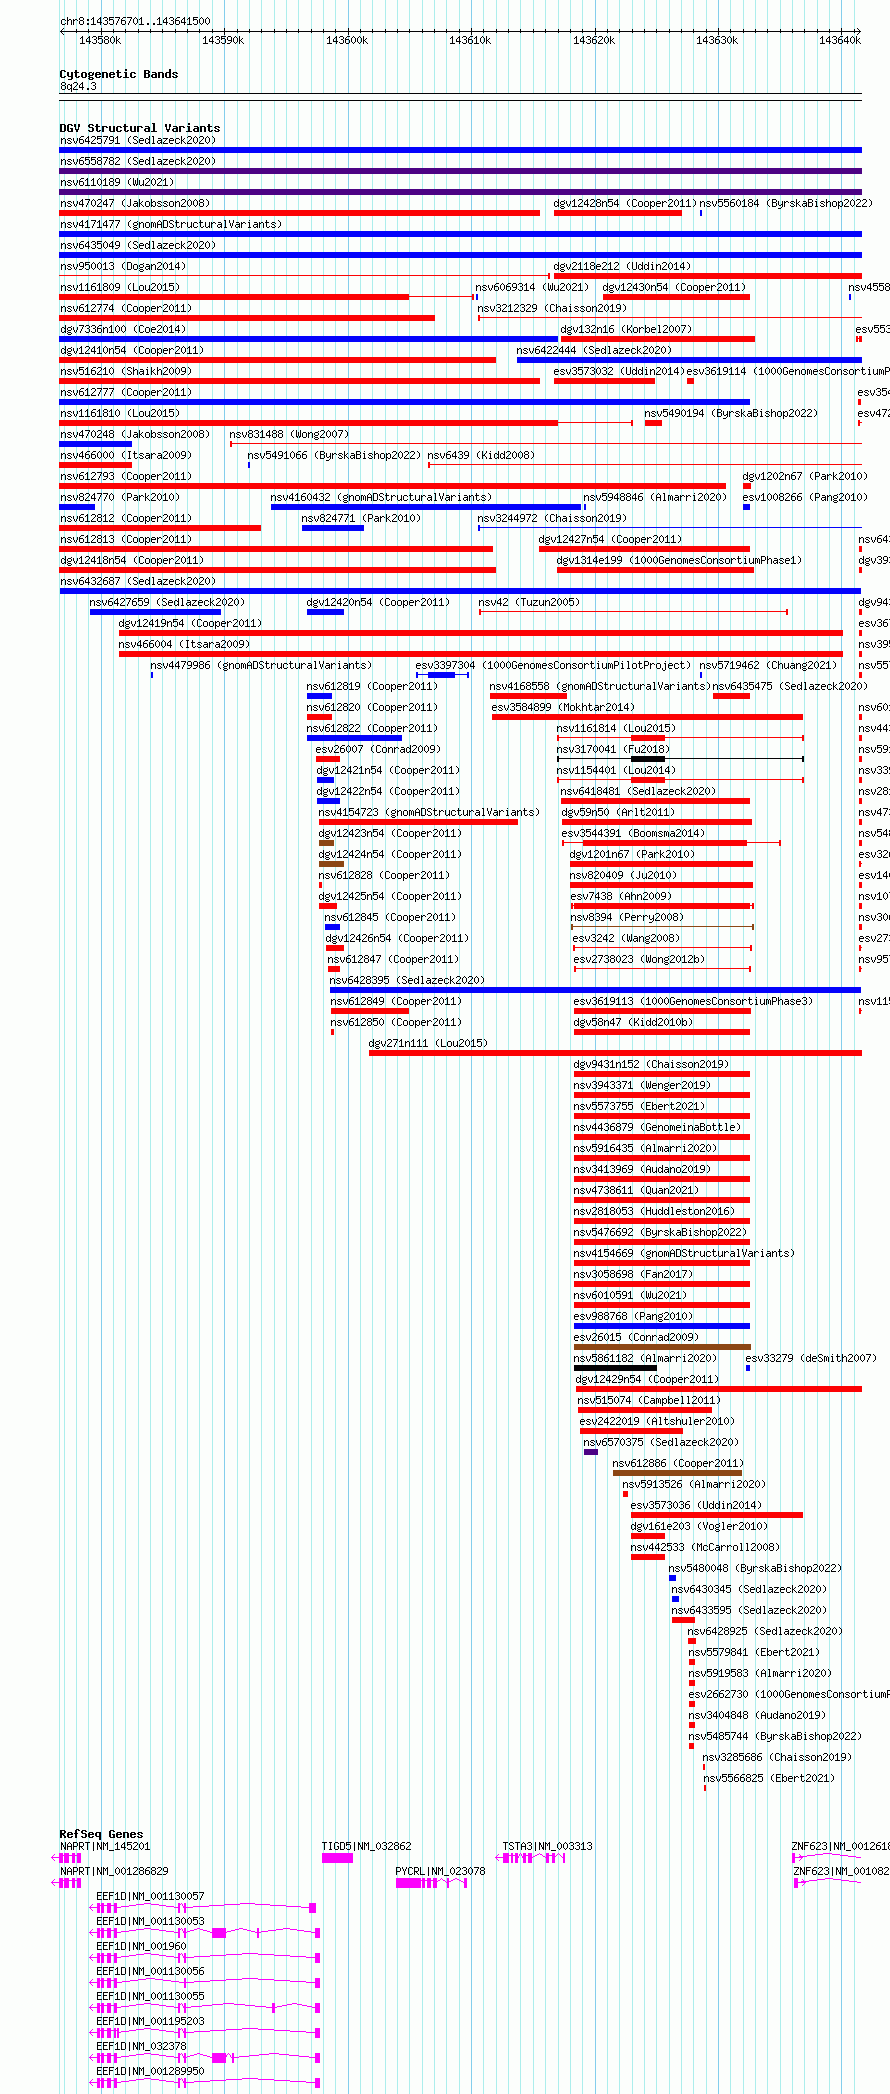Open variant nsv950013 (Dogan2014)
This screenshot has height=2094, width=890.
(122, 266)
